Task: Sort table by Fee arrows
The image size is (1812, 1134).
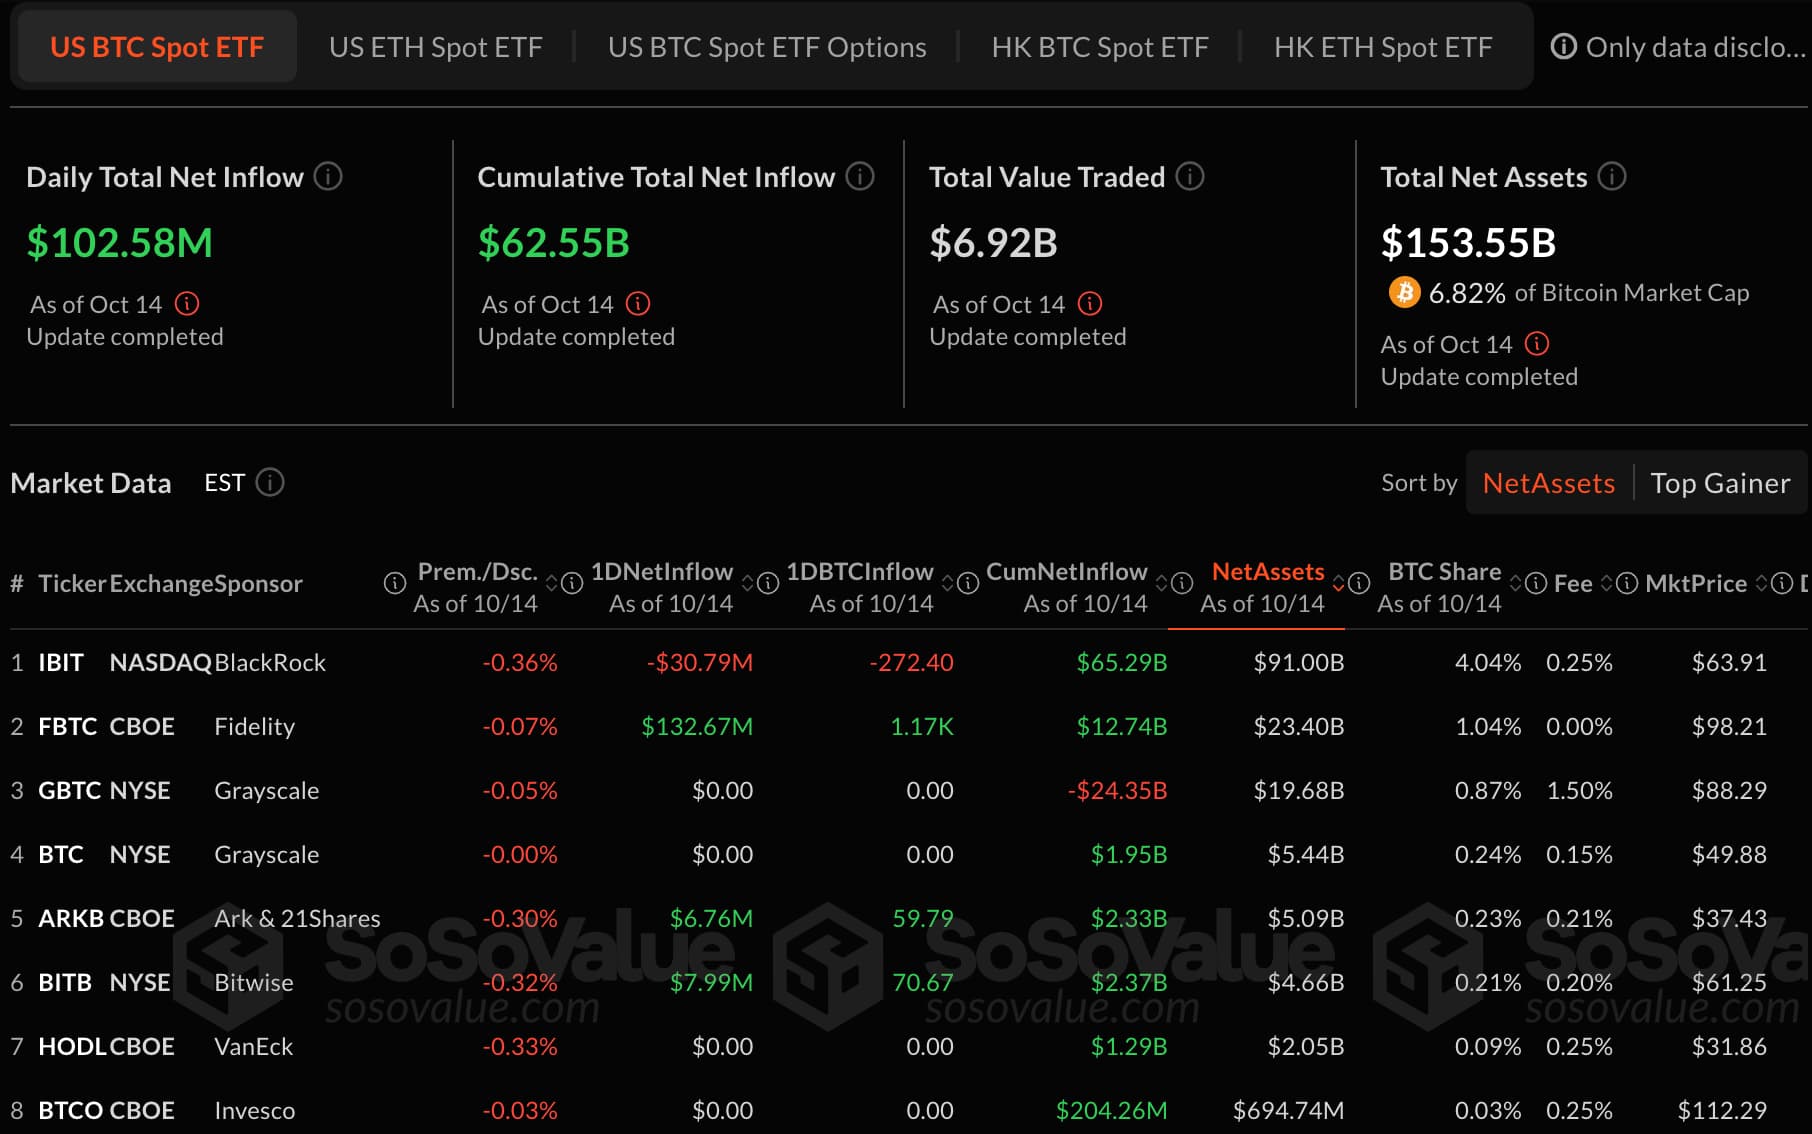Action: [x=1607, y=583]
